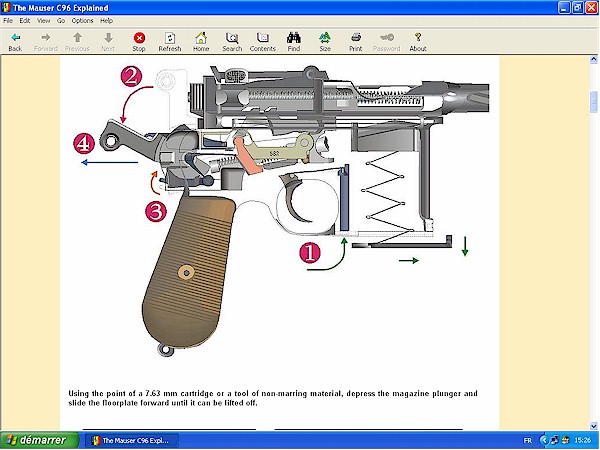Open About with the question mark icon
The width and height of the screenshot is (600, 450).
pyautogui.click(x=418, y=38)
